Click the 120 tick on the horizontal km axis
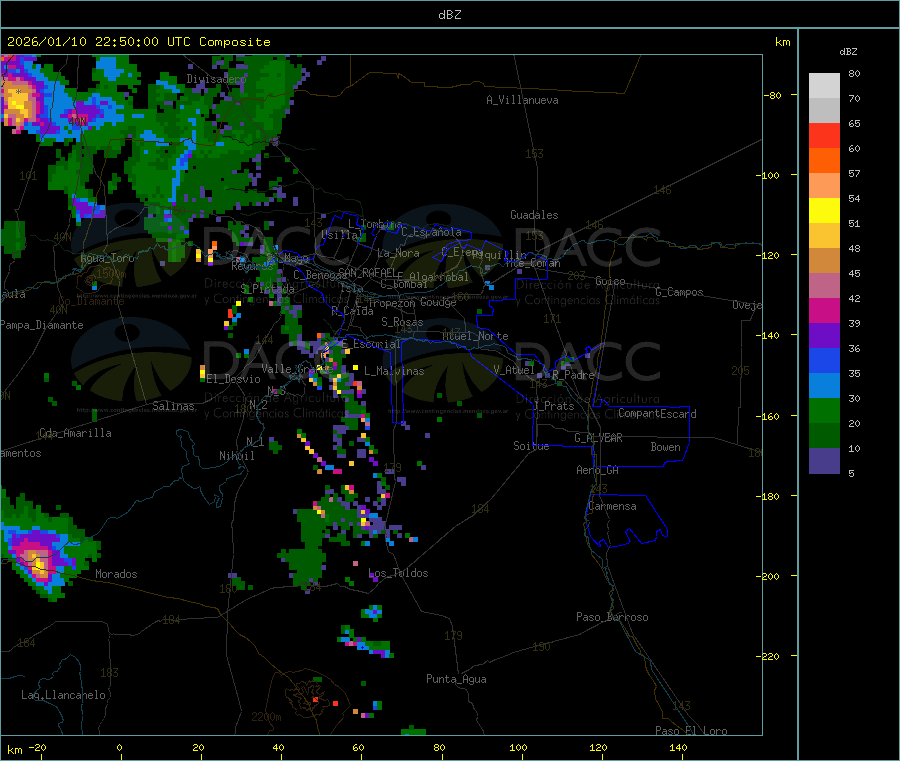The width and height of the screenshot is (900, 761). pos(598,747)
